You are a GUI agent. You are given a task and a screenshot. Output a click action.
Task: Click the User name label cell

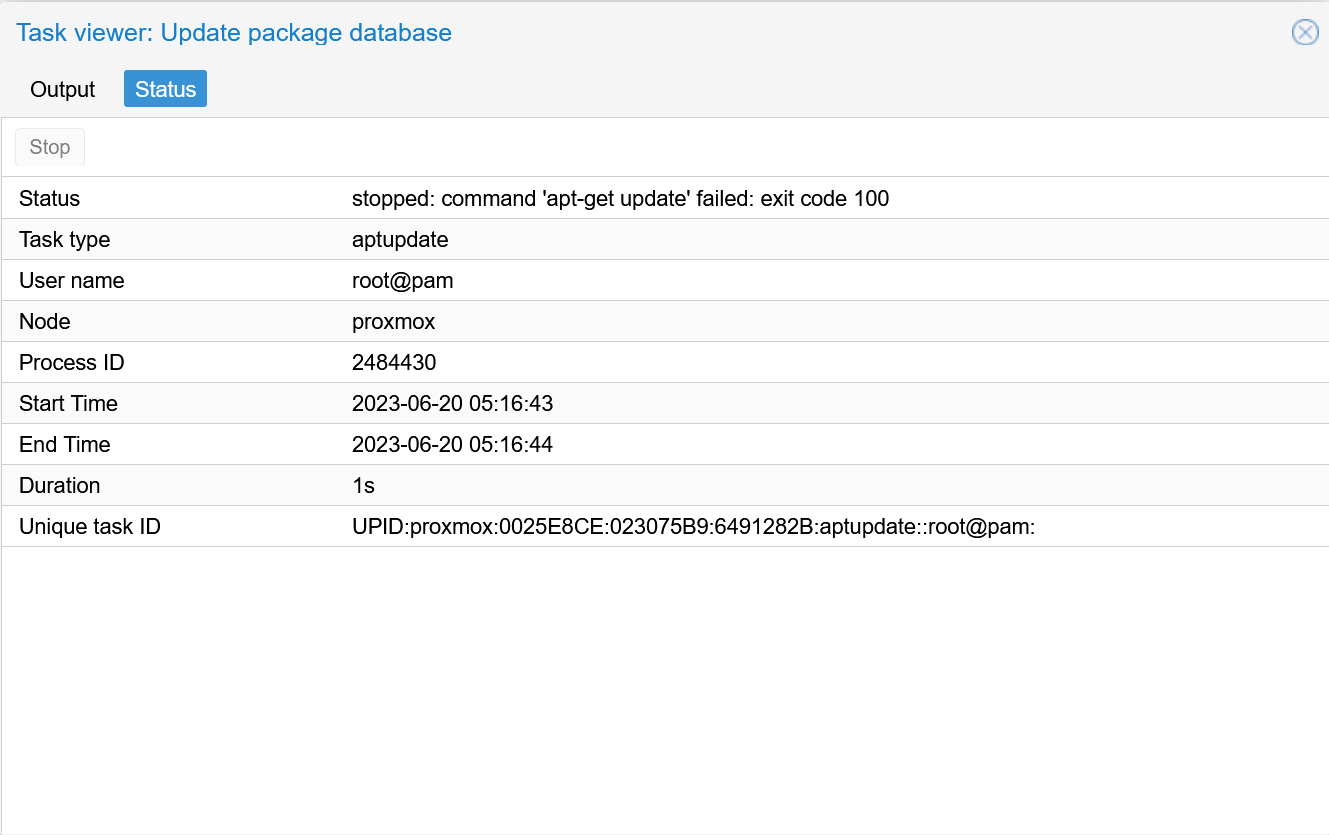72,280
